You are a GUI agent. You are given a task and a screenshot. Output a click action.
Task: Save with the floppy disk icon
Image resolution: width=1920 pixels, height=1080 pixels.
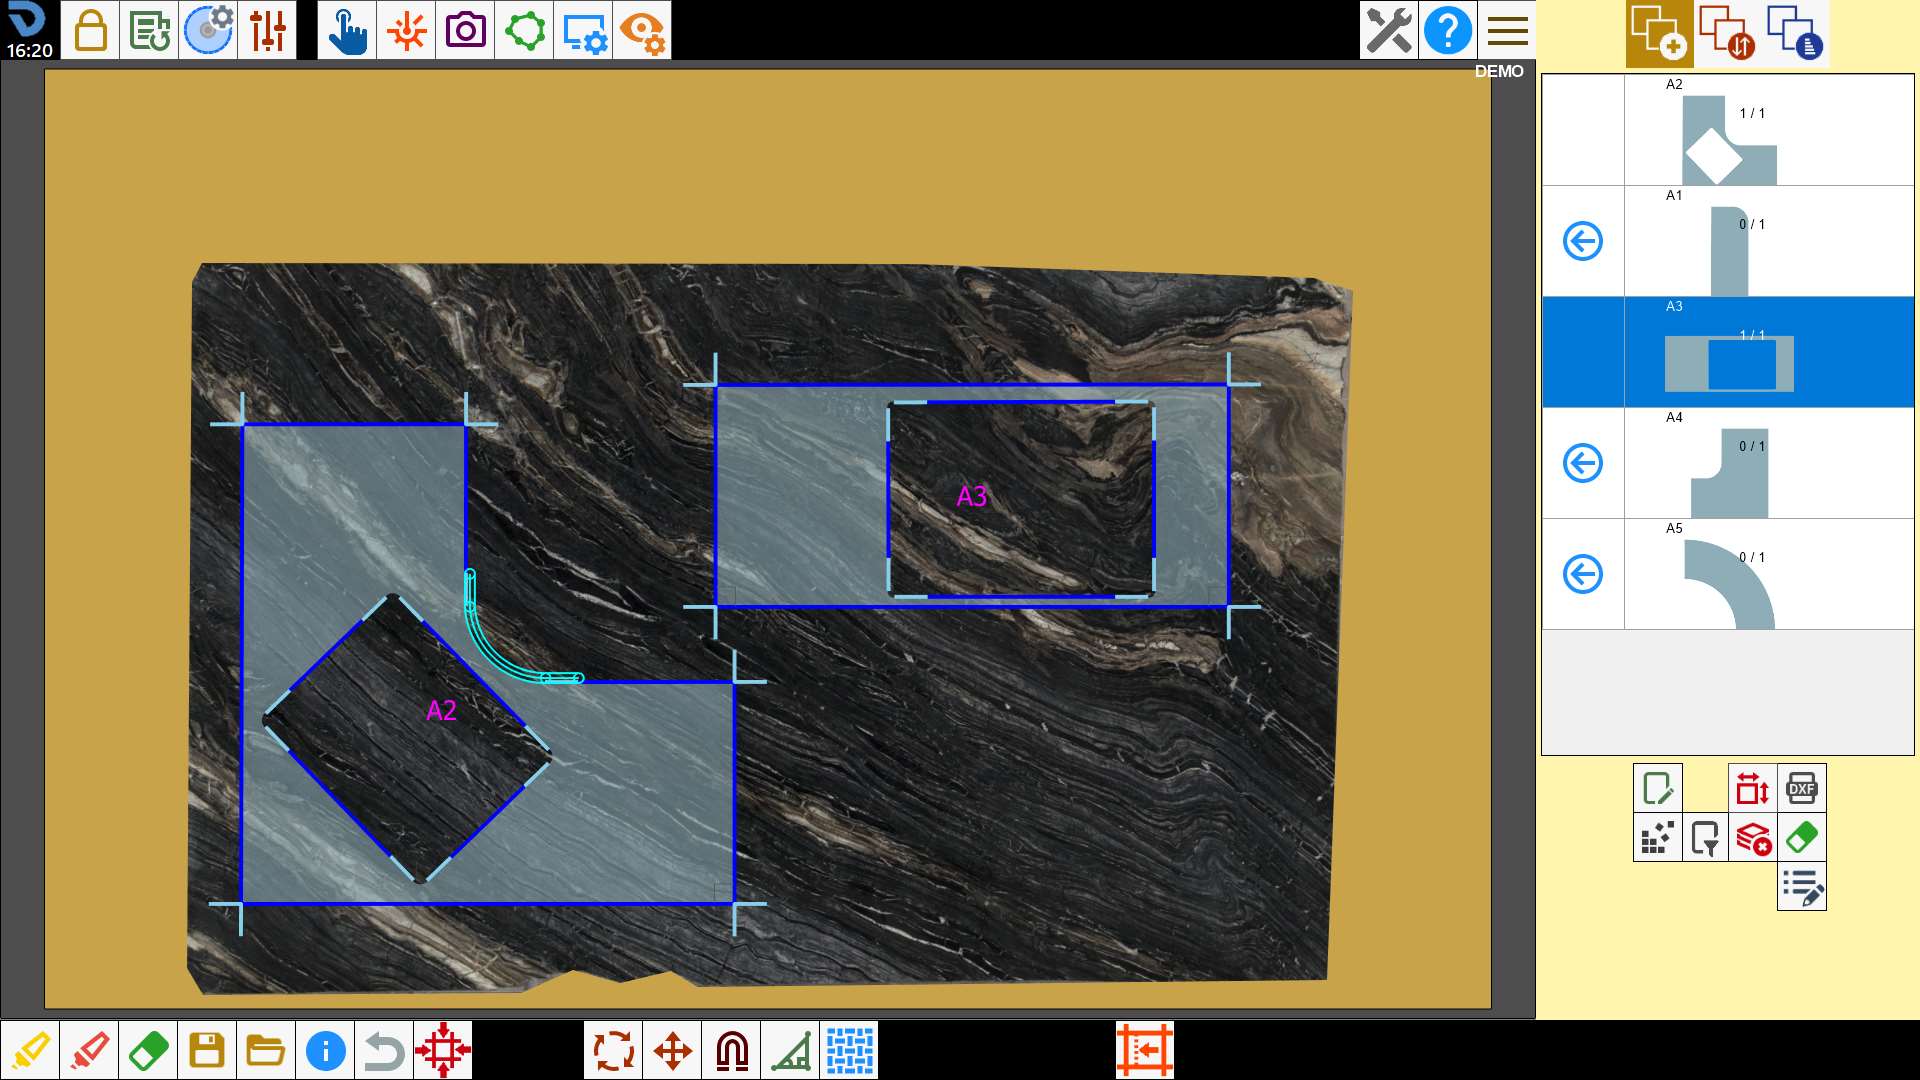point(207,1050)
